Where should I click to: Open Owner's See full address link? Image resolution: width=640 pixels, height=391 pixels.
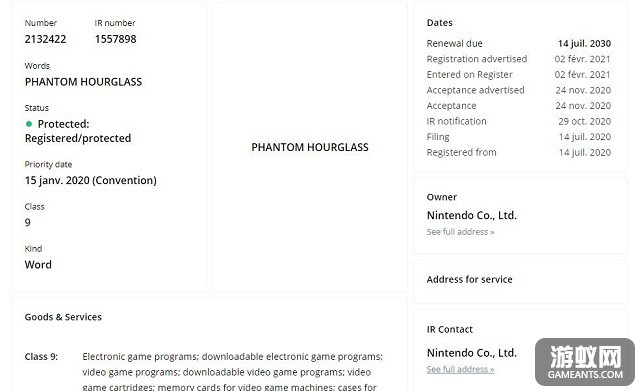point(460,232)
